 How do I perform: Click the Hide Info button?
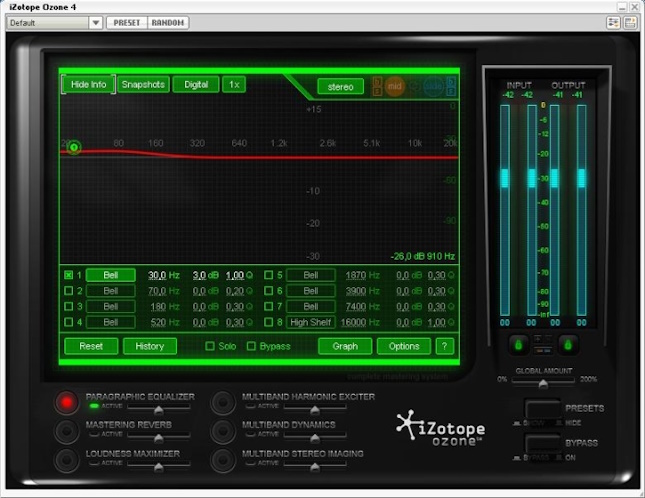pos(88,84)
